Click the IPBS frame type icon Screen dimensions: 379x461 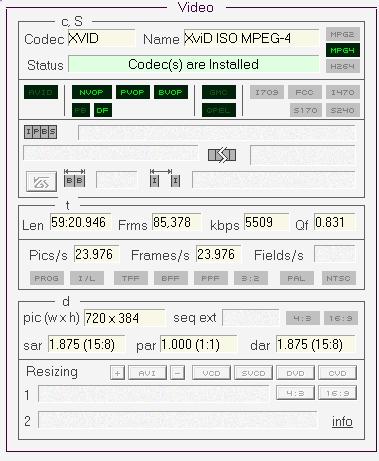40,132
